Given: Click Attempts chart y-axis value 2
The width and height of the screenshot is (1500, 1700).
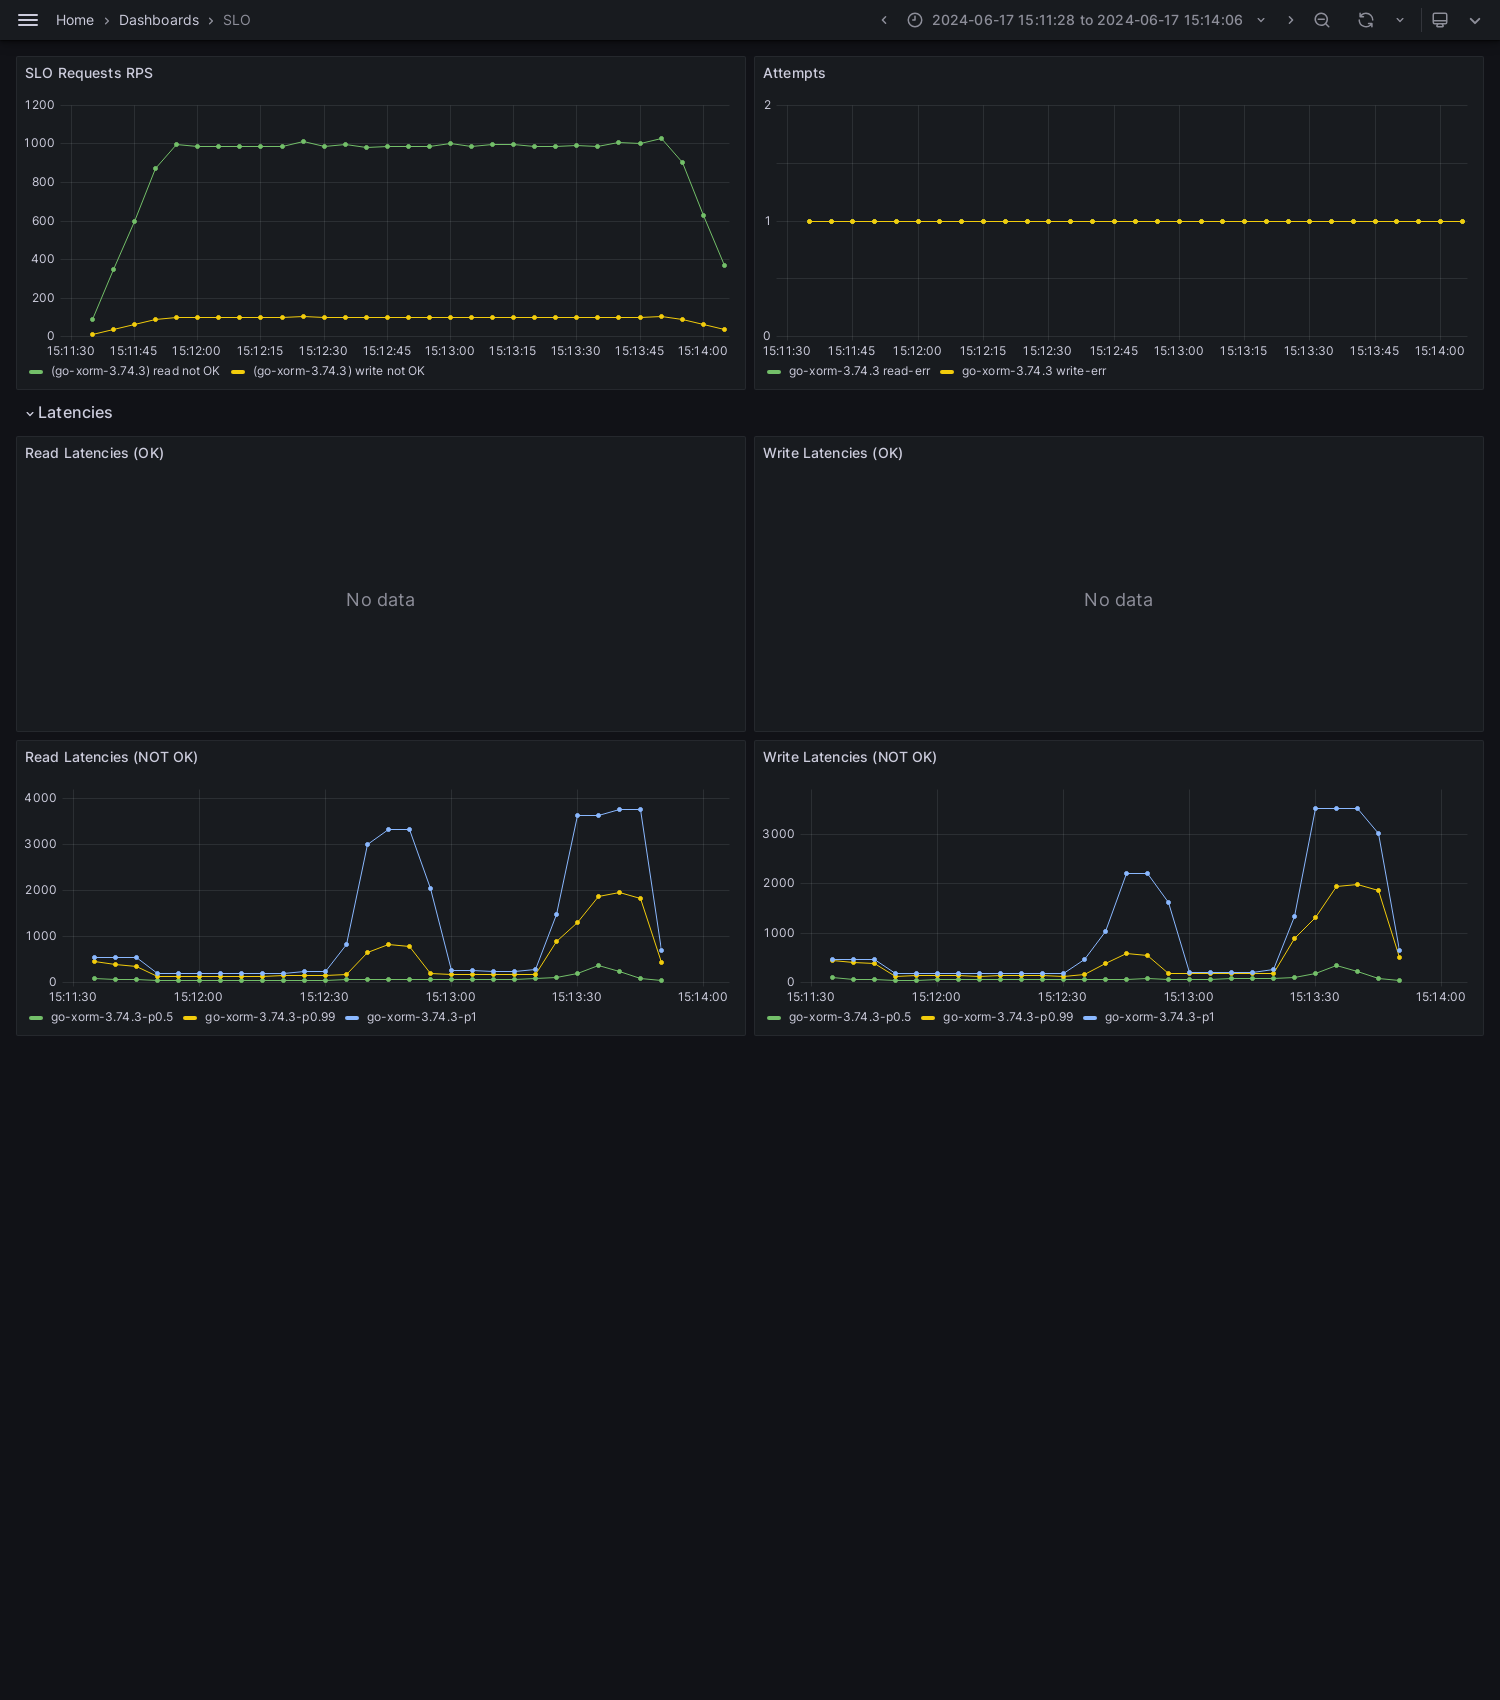Looking at the screenshot, I should (768, 105).
